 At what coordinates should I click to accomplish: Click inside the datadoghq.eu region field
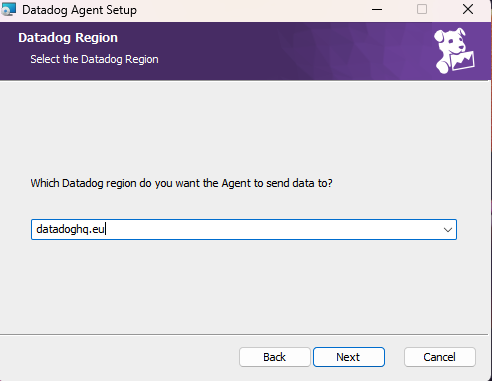click(244, 229)
